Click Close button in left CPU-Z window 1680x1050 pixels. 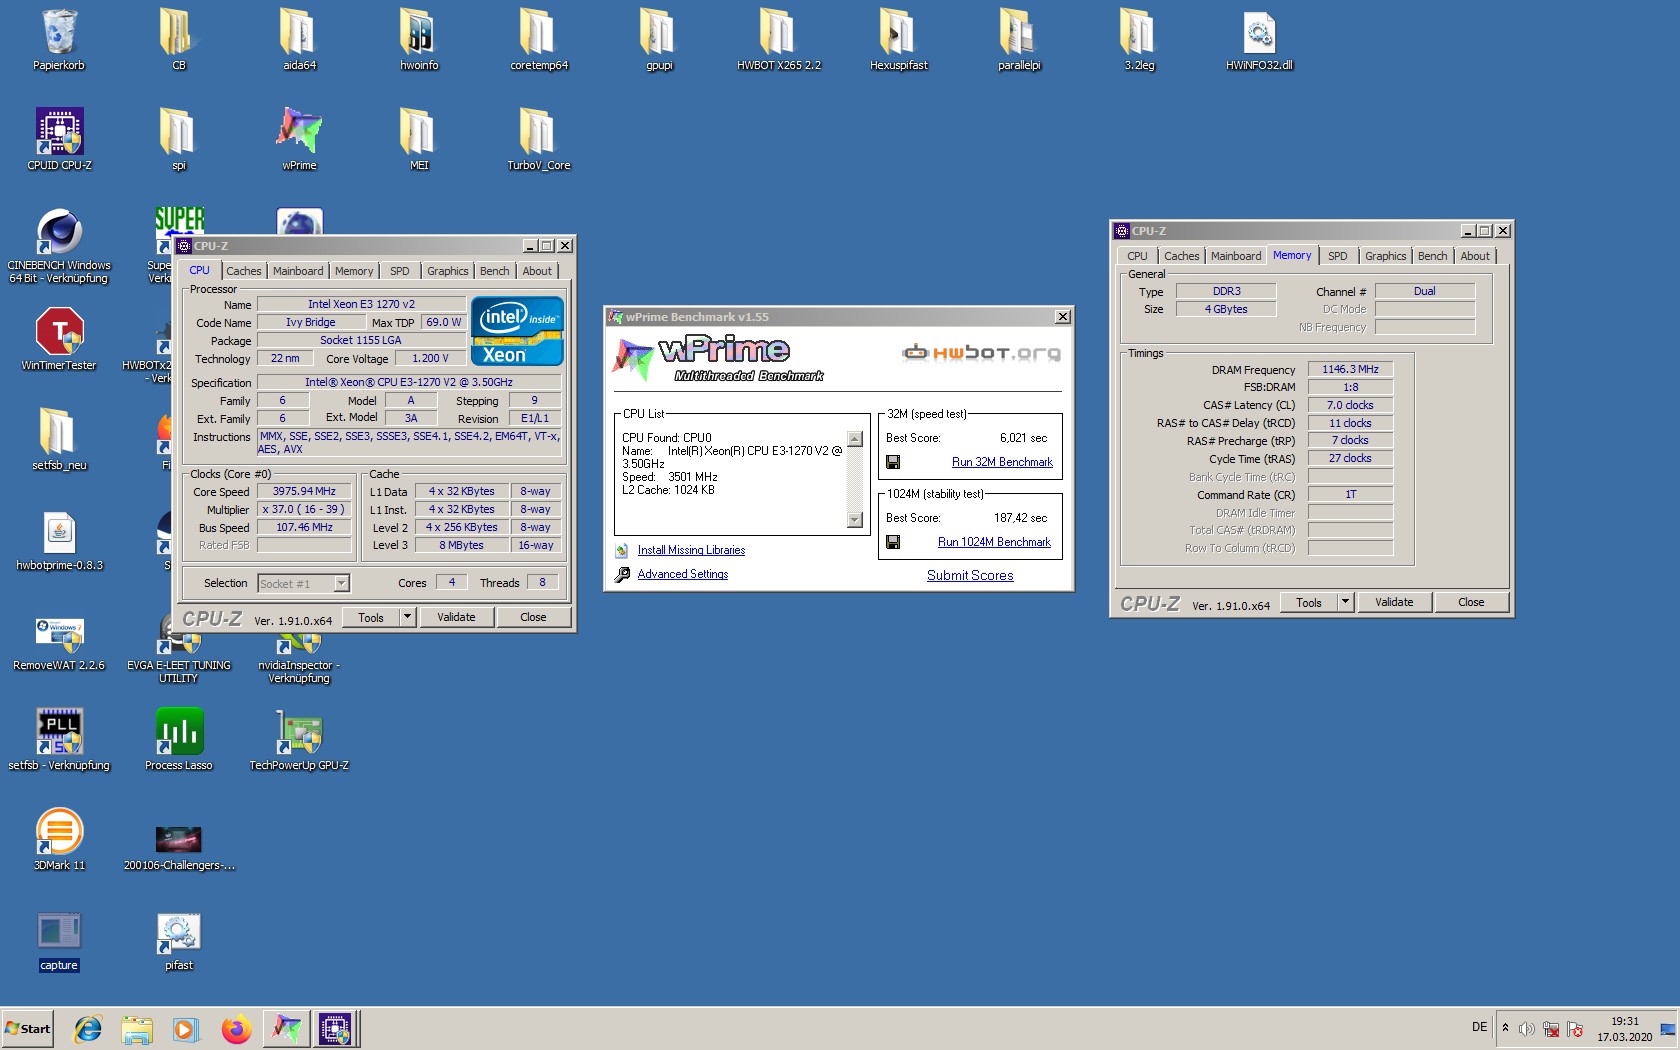(533, 617)
